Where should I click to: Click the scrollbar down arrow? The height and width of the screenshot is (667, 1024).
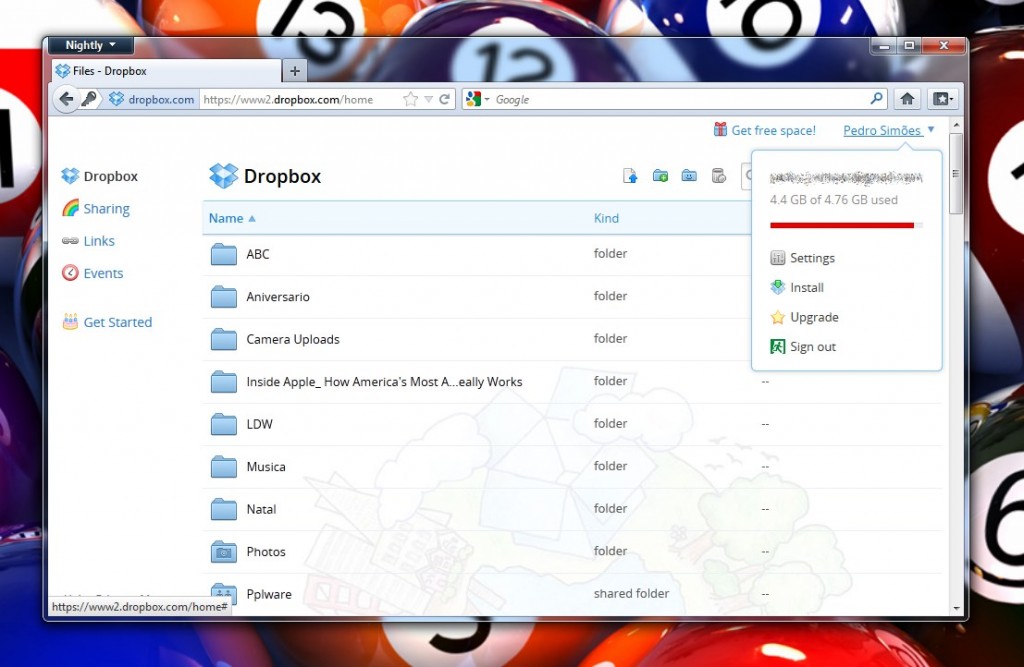click(x=956, y=608)
